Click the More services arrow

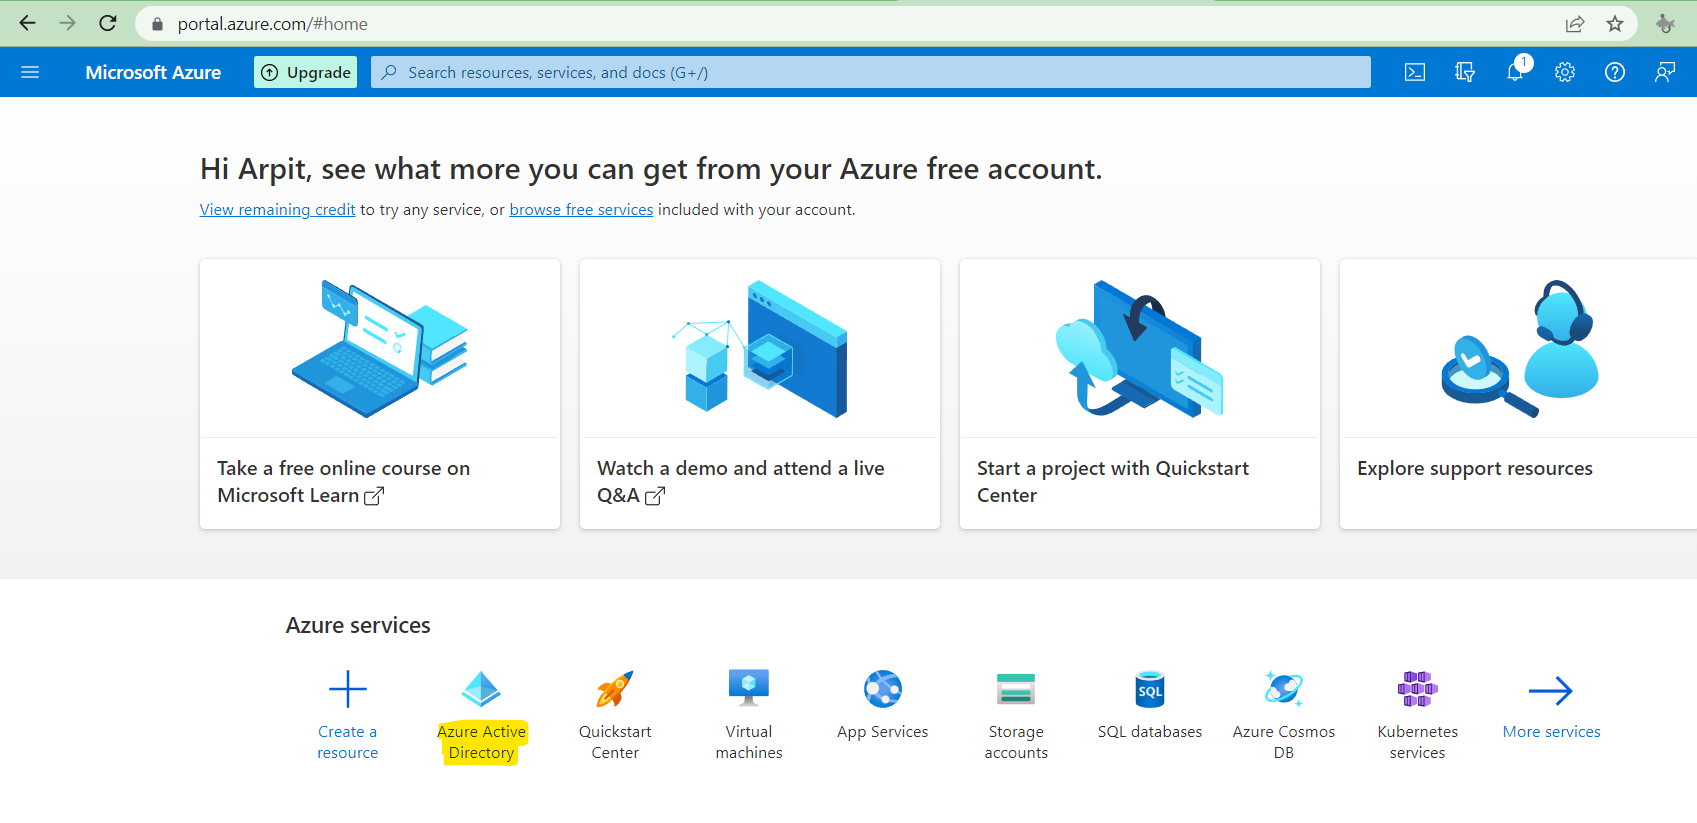(x=1550, y=690)
